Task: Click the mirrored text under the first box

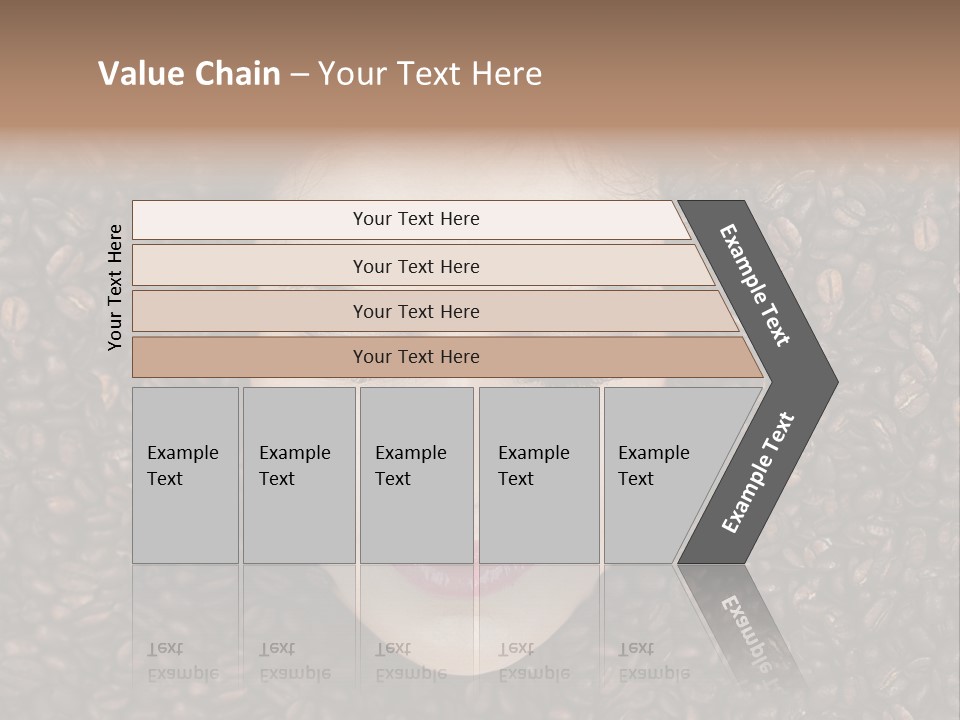Action: [x=182, y=661]
